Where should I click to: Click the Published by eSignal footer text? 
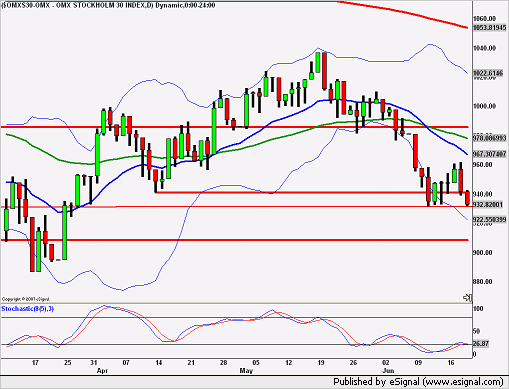click(418, 382)
